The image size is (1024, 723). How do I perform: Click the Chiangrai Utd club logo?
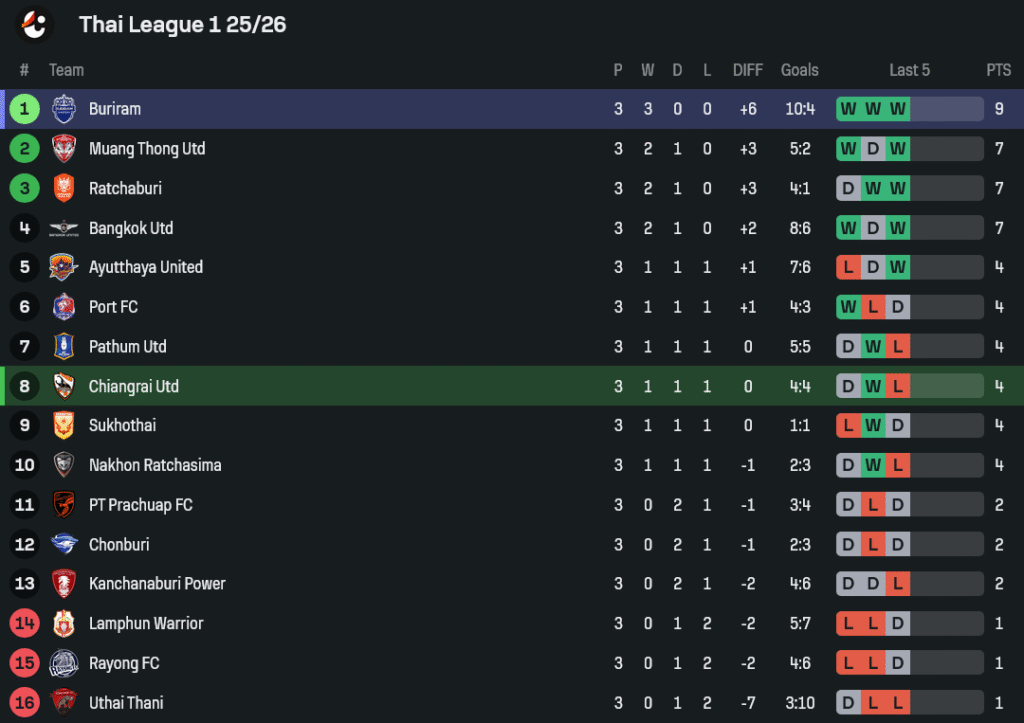[64, 386]
